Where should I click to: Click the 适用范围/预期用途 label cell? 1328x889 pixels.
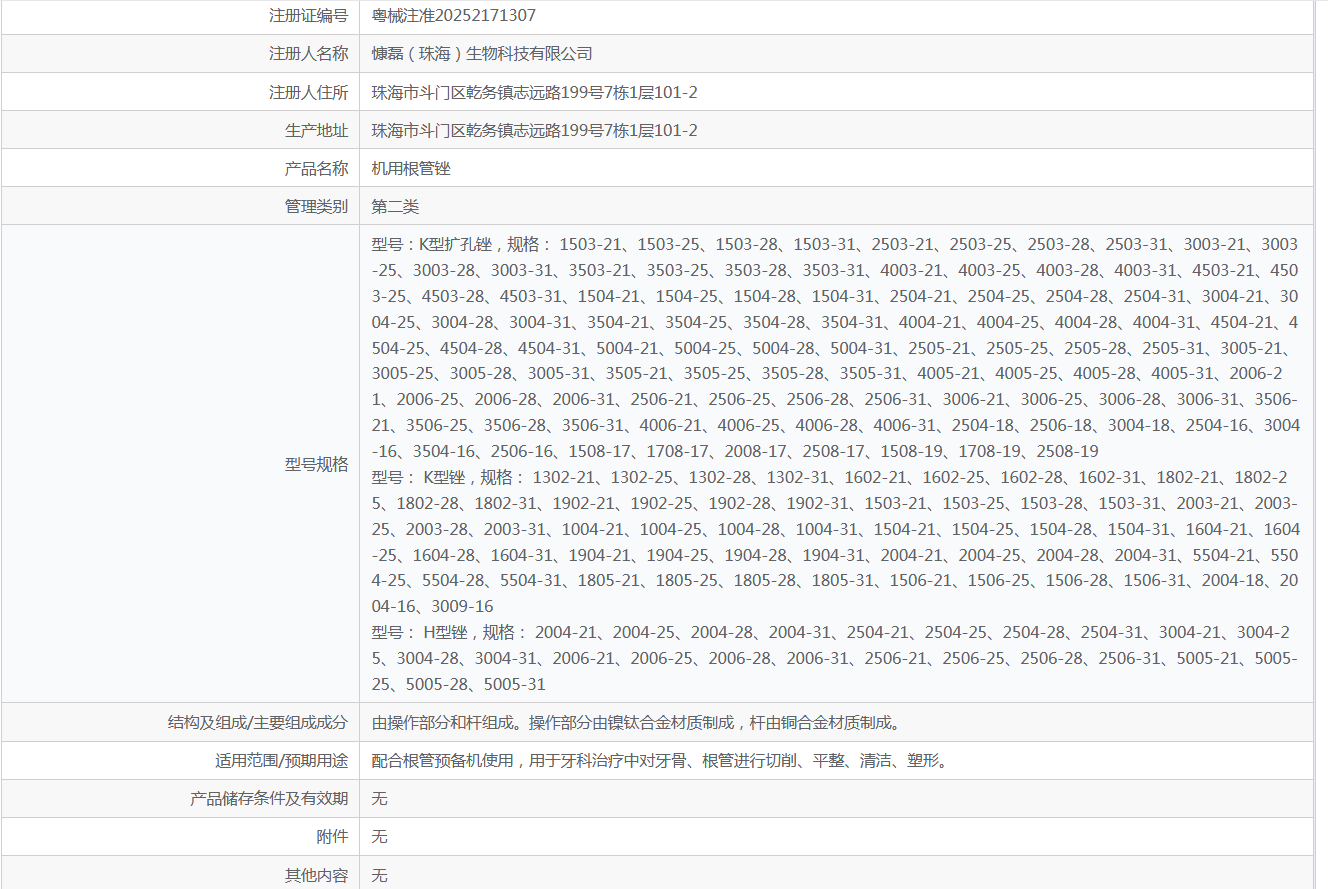180,760
